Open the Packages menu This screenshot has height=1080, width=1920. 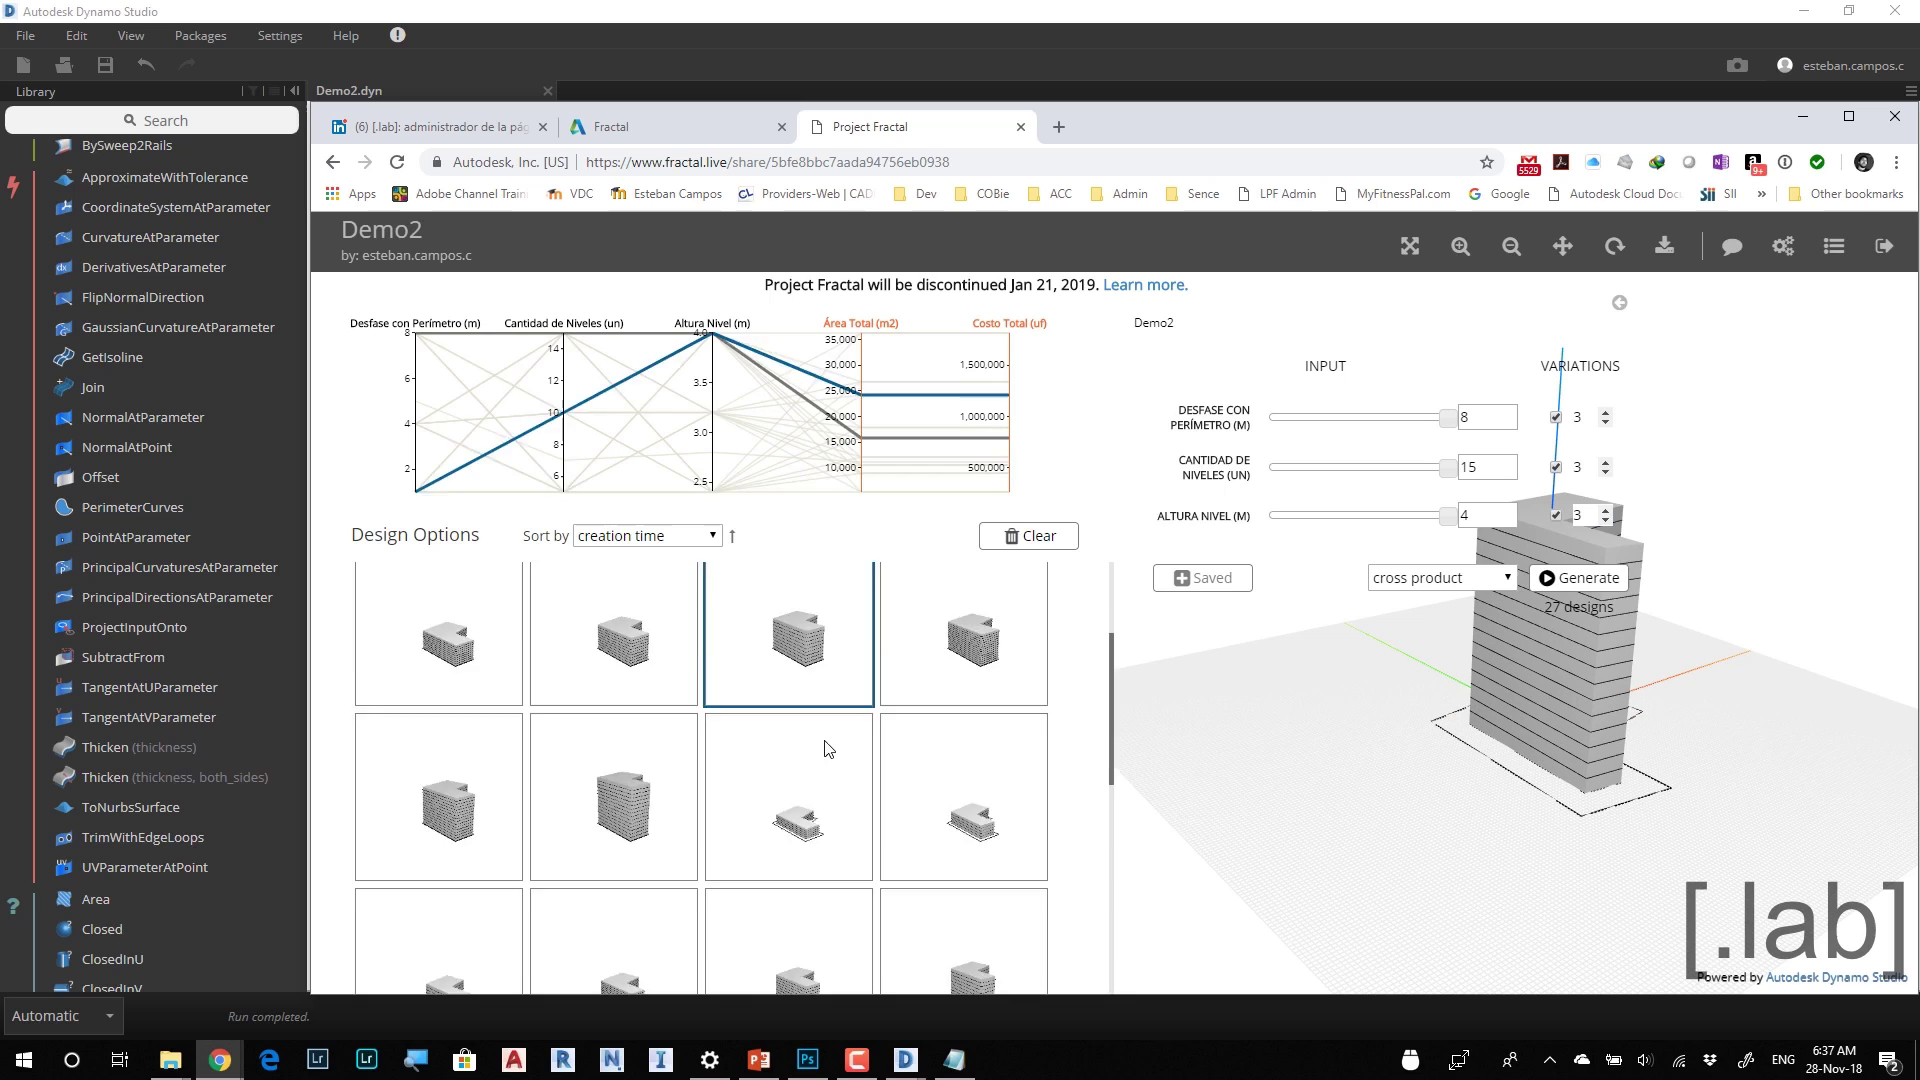click(200, 35)
